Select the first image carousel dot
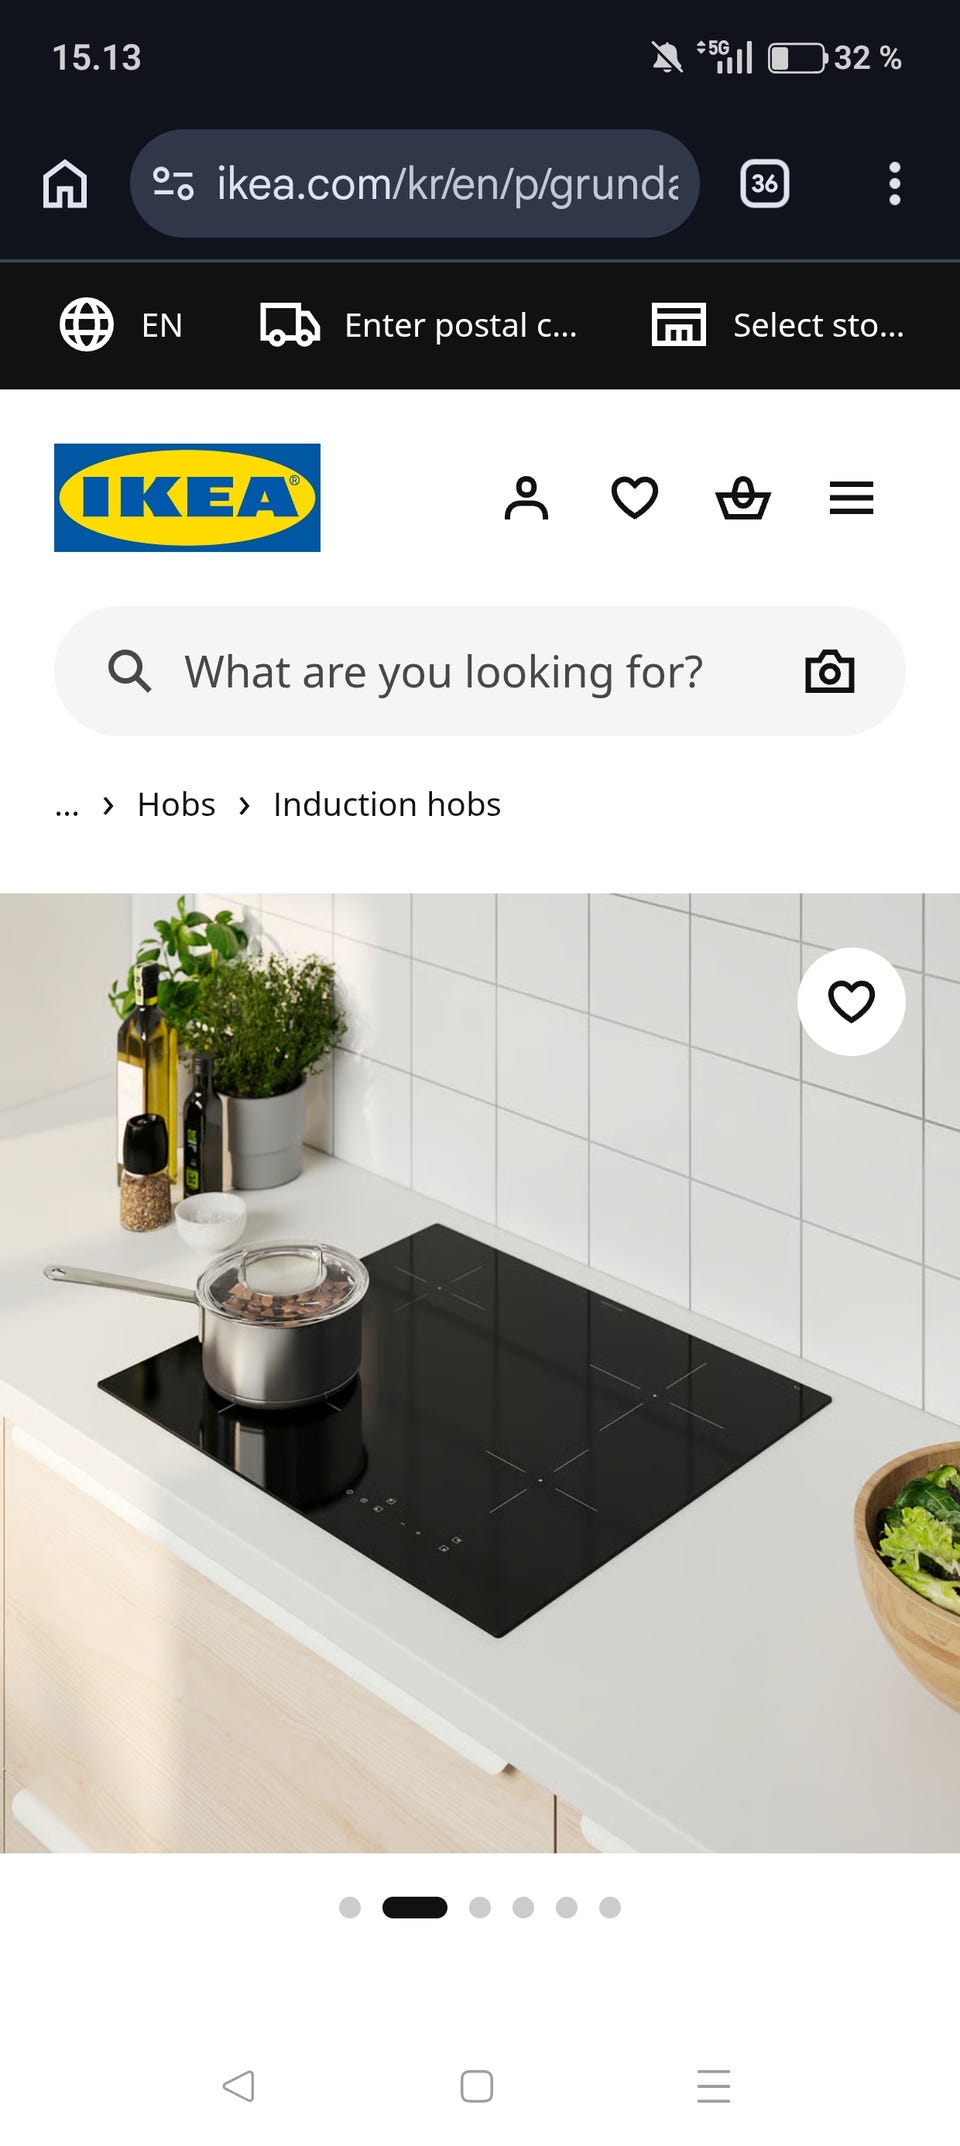The image size is (960, 2146). click(350, 1907)
